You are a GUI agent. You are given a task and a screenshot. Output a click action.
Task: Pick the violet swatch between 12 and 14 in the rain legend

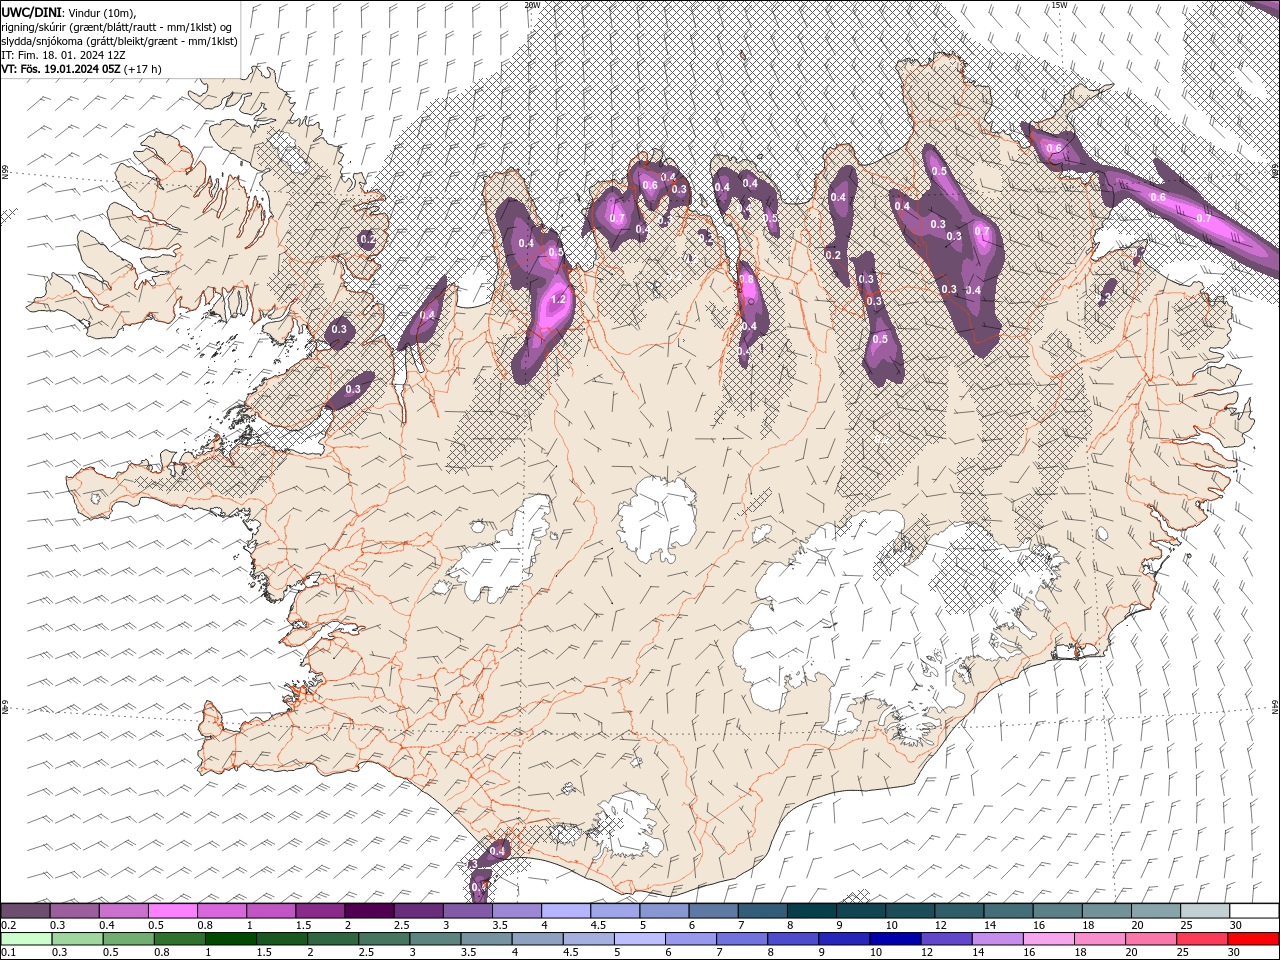[946, 939]
